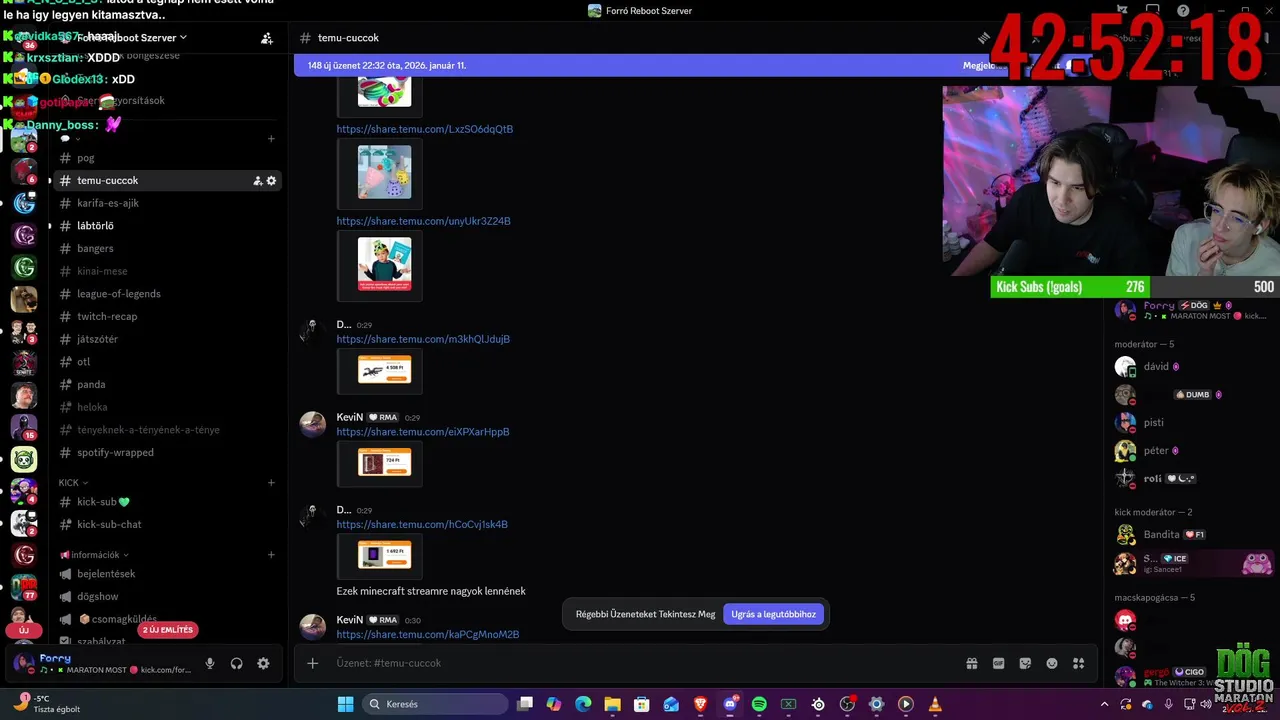Open link share.temu.com/kaPCgMnoM2B
1280x720 pixels.
[428, 634]
